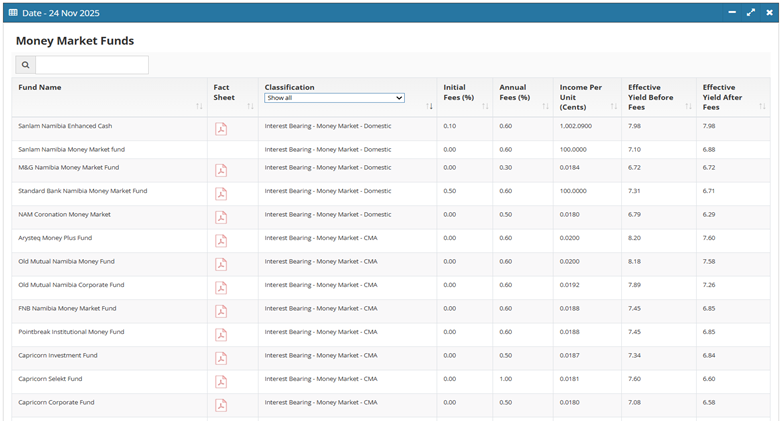Open FNB Namibia Money Market Fund PDF
The image size is (781, 421).
click(x=221, y=311)
